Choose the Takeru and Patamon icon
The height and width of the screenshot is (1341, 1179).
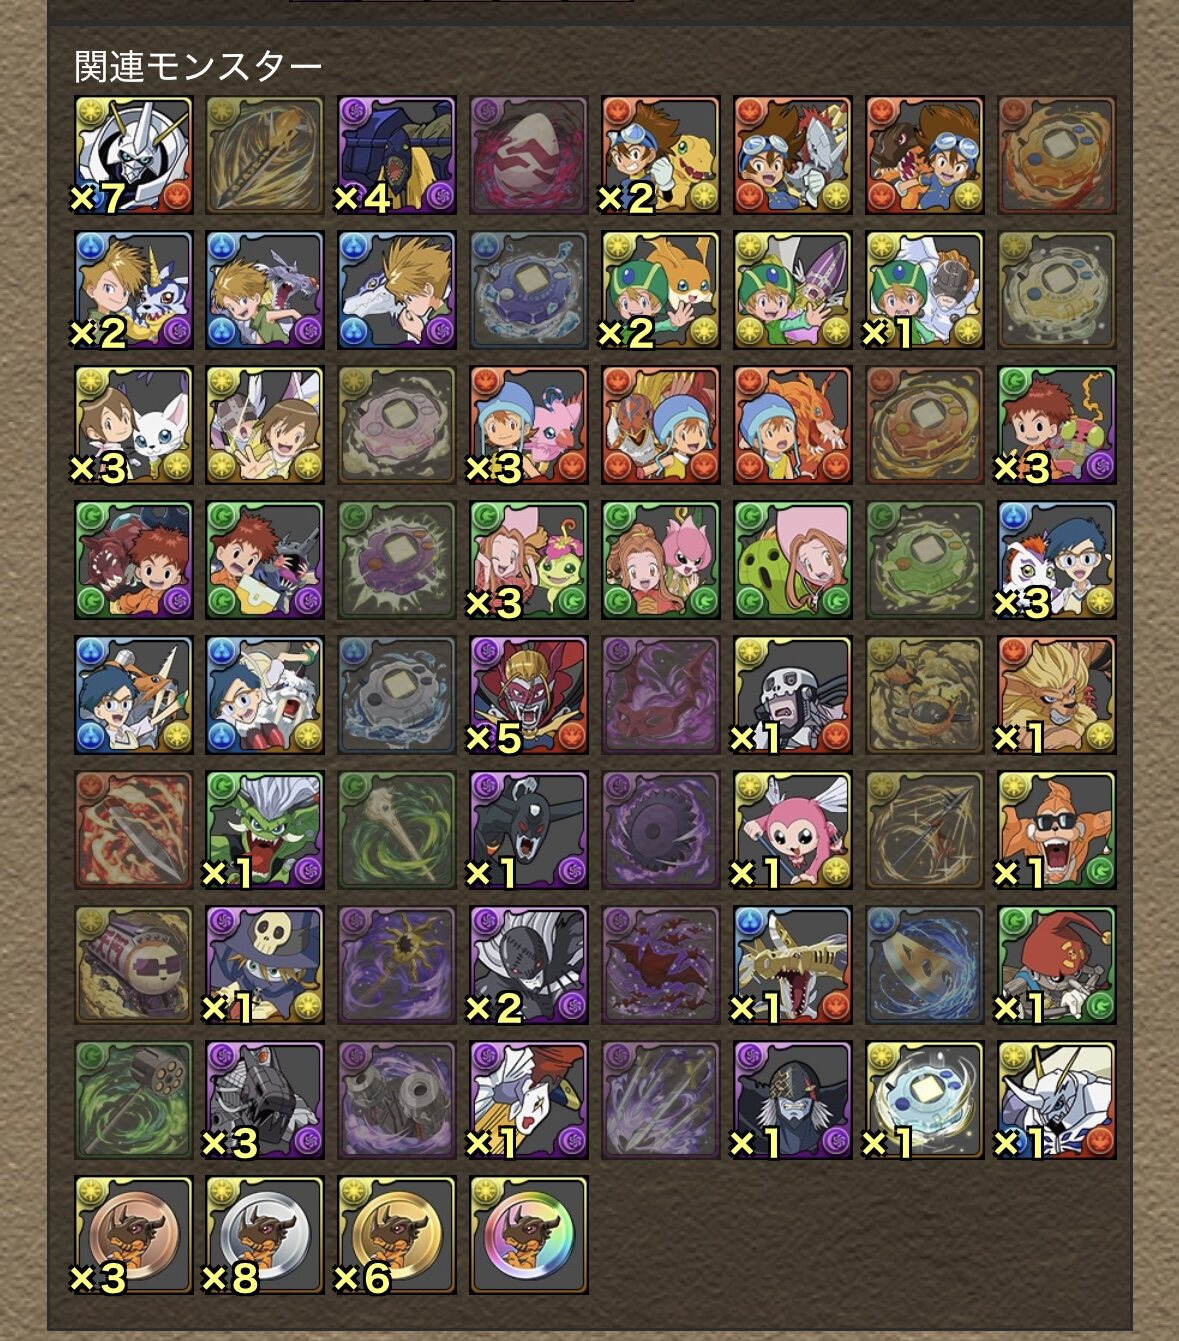click(661, 290)
